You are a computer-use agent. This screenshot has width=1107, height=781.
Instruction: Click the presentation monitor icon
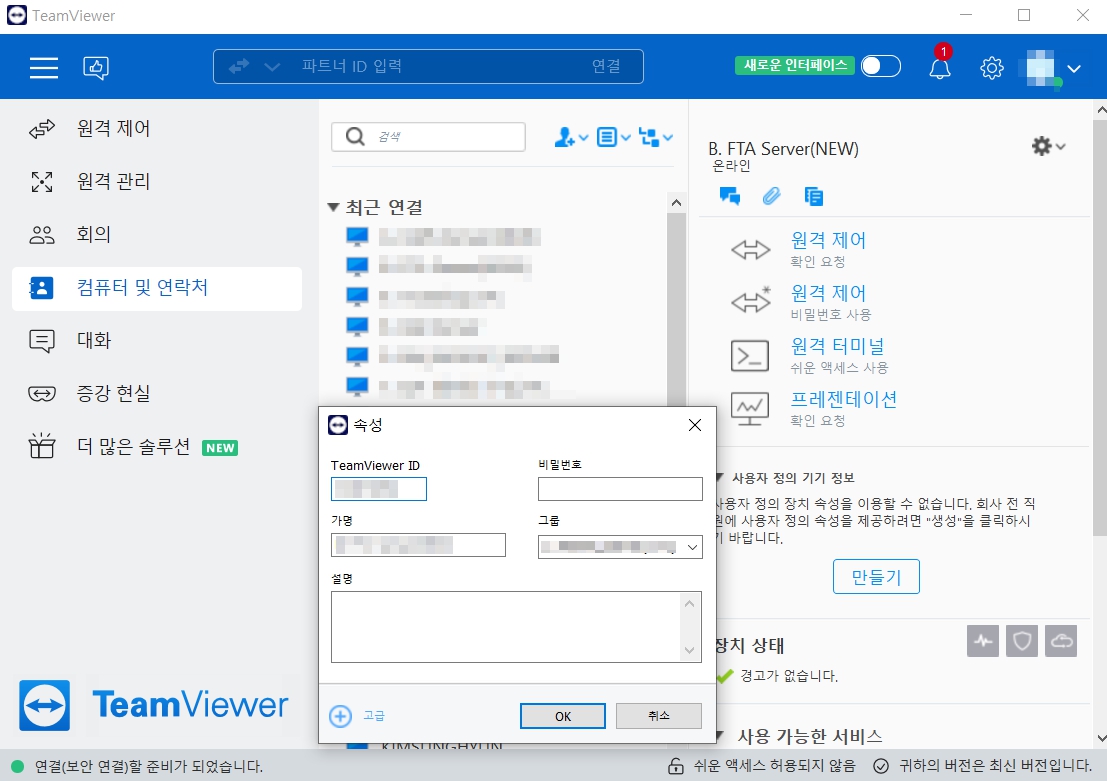point(750,409)
